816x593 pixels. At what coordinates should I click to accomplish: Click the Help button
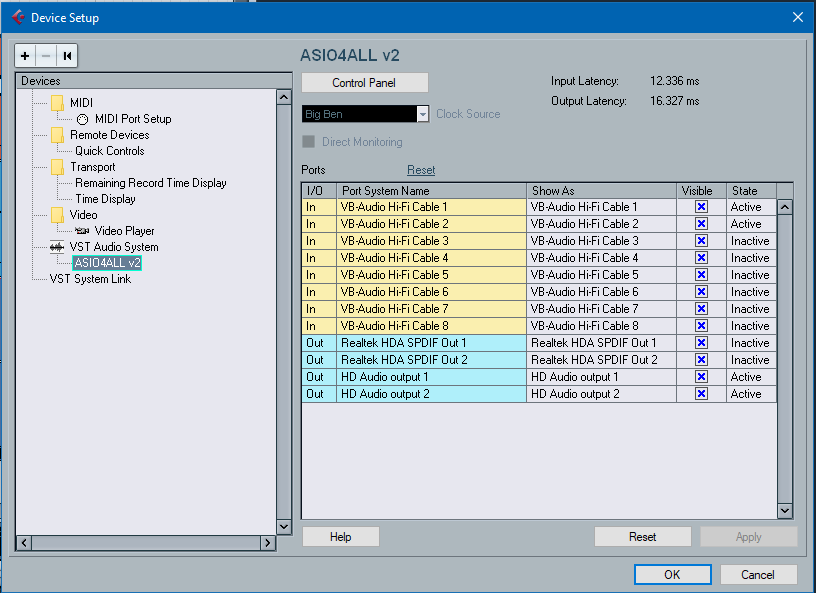coord(341,537)
